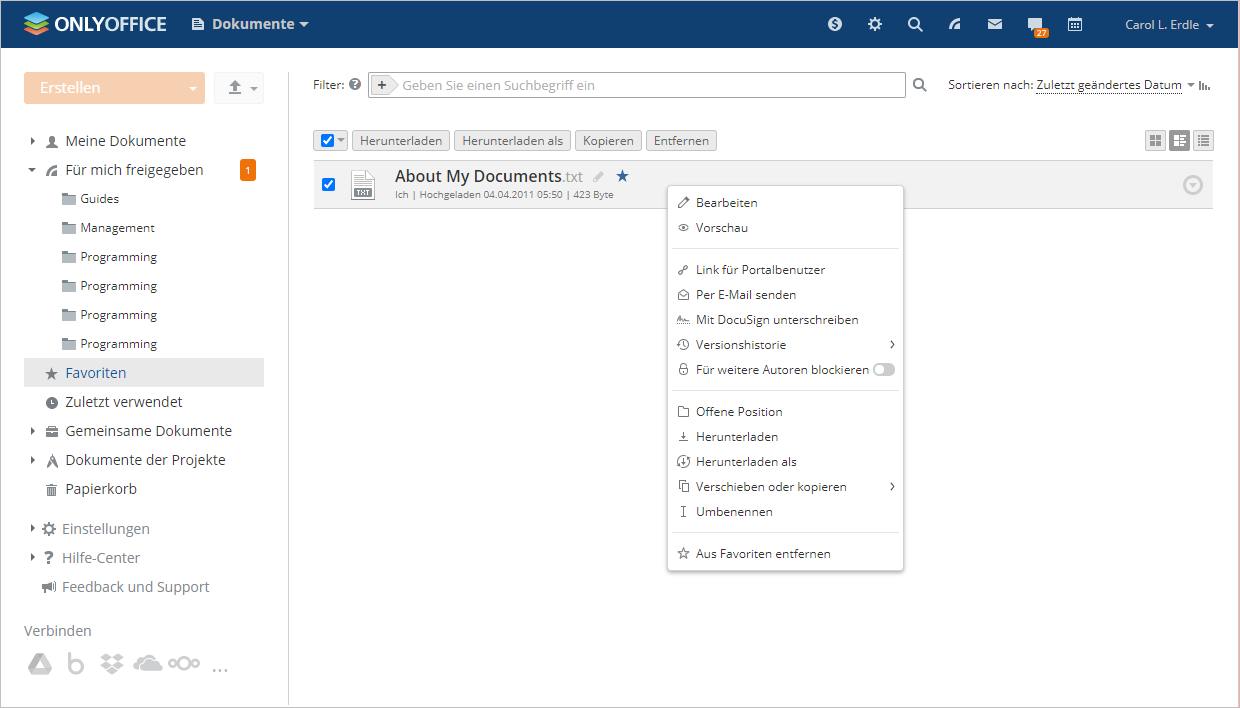Uncheck the About My Documents file checkbox

328,185
